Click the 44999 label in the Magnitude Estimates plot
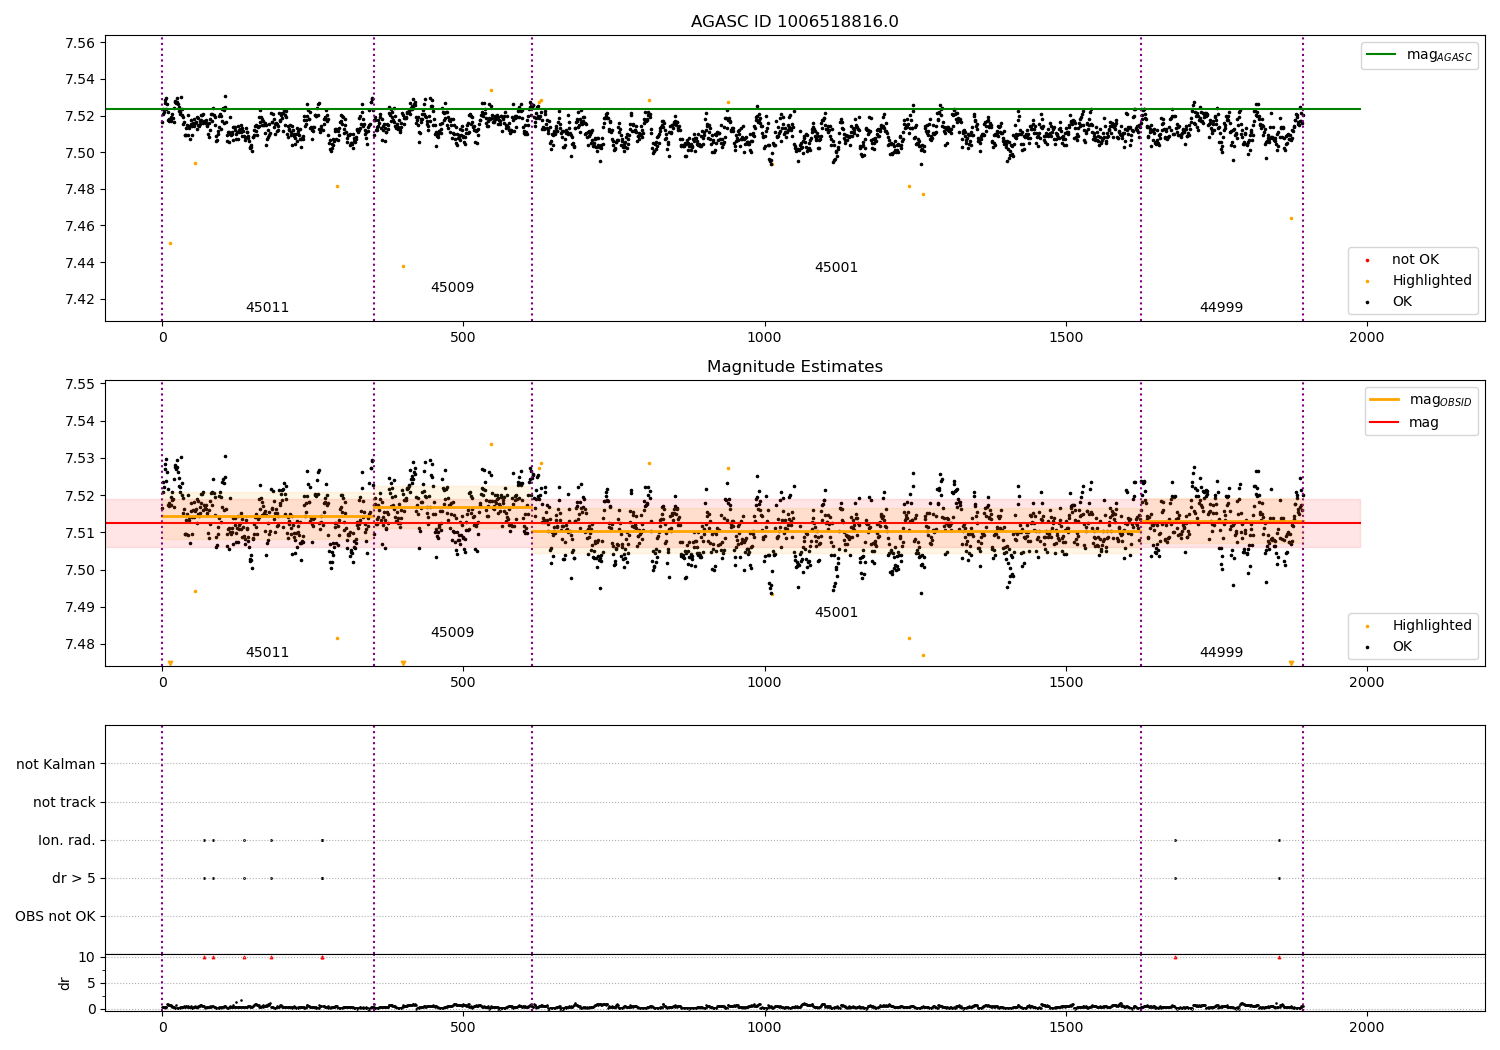This screenshot has width=1500, height=1050. pos(1221,653)
